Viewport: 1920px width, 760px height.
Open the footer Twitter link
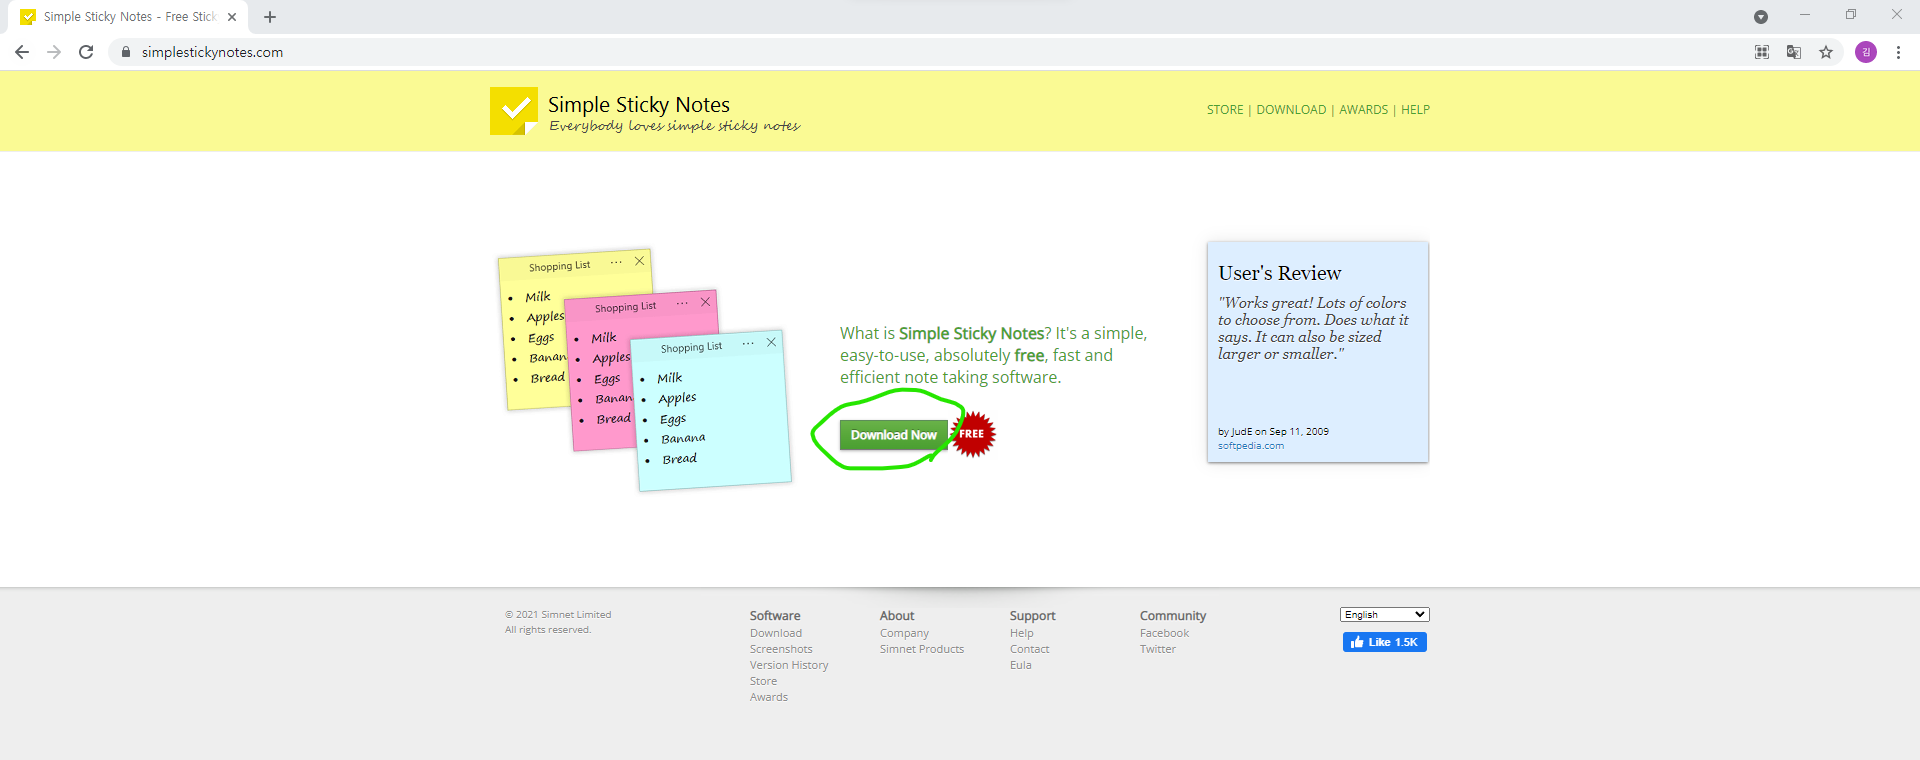(x=1158, y=649)
